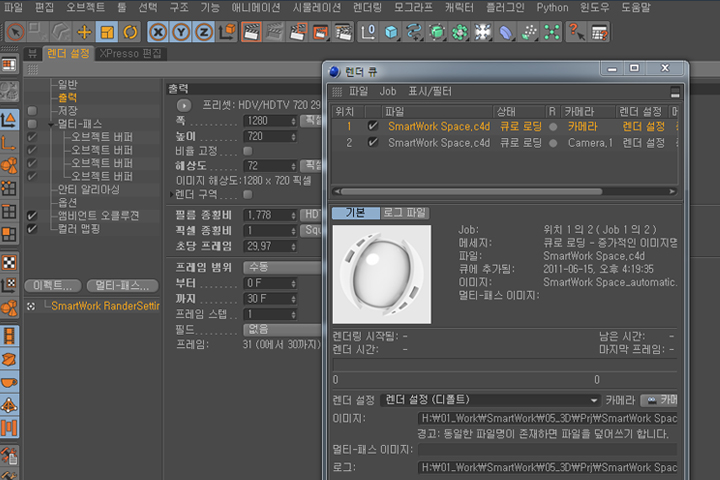The image size is (720, 480).
Task: Select the Live Selection arrow tool
Action: click(15, 32)
